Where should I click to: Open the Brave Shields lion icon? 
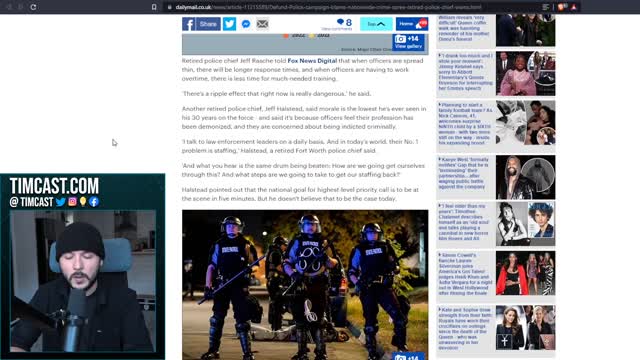coord(562,7)
